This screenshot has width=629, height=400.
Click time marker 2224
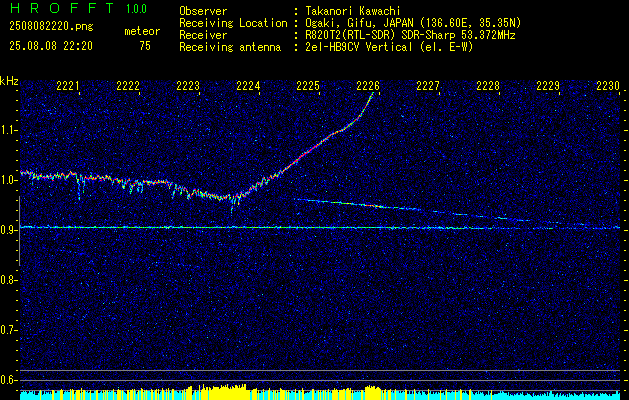point(248,85)
